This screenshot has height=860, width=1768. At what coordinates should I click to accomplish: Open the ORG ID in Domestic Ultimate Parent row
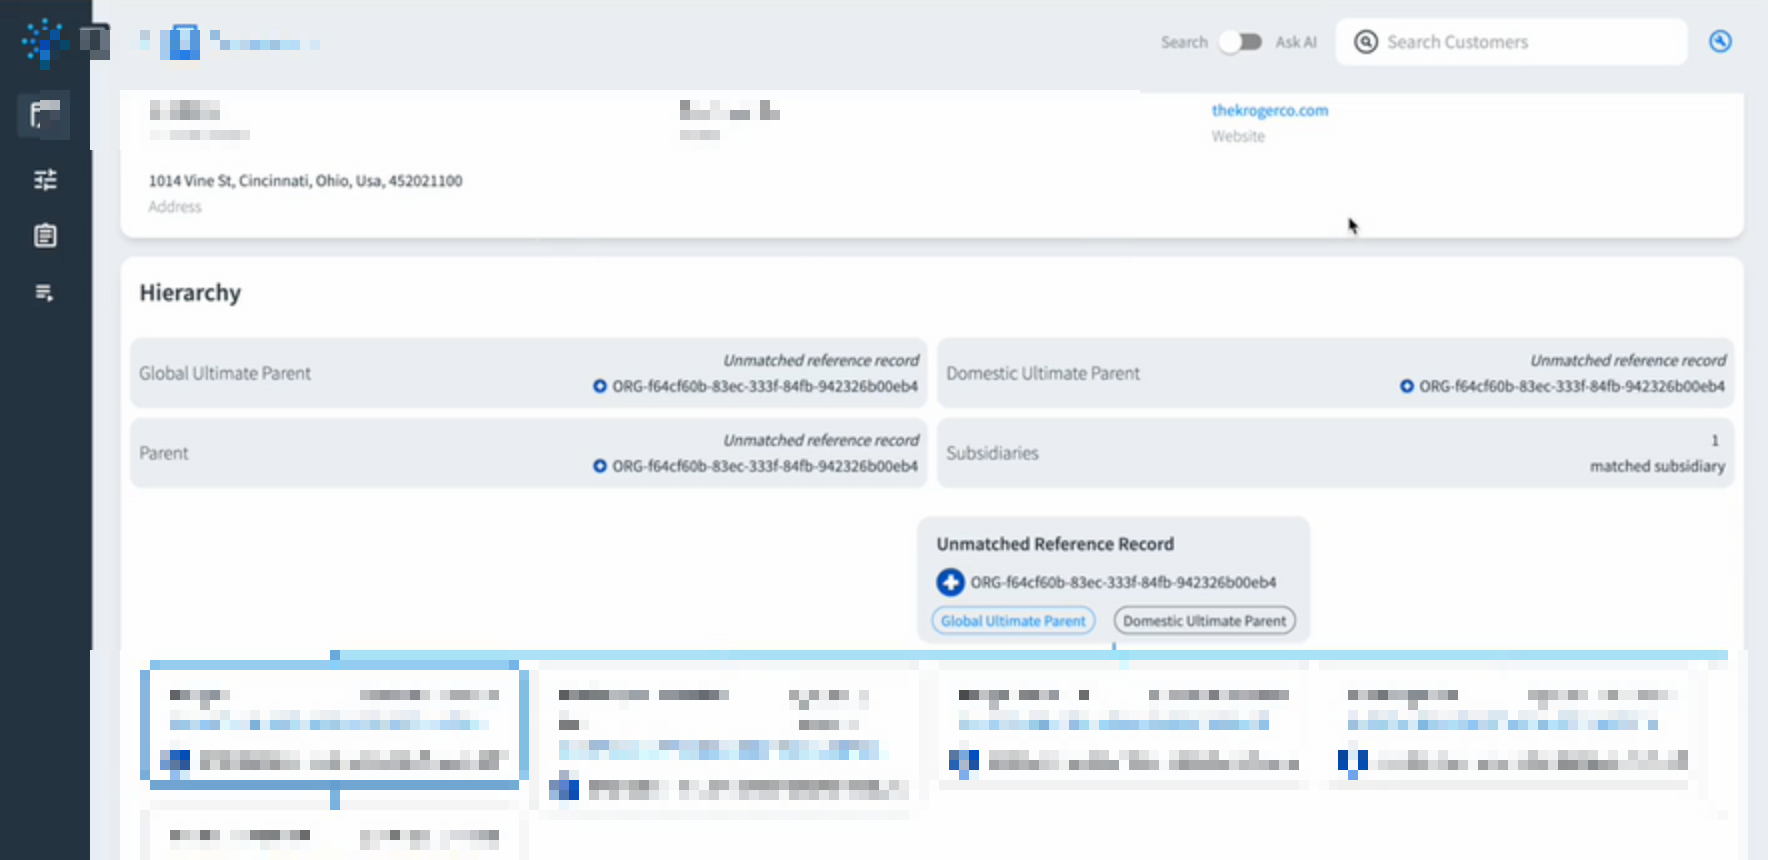[1572, 386]
